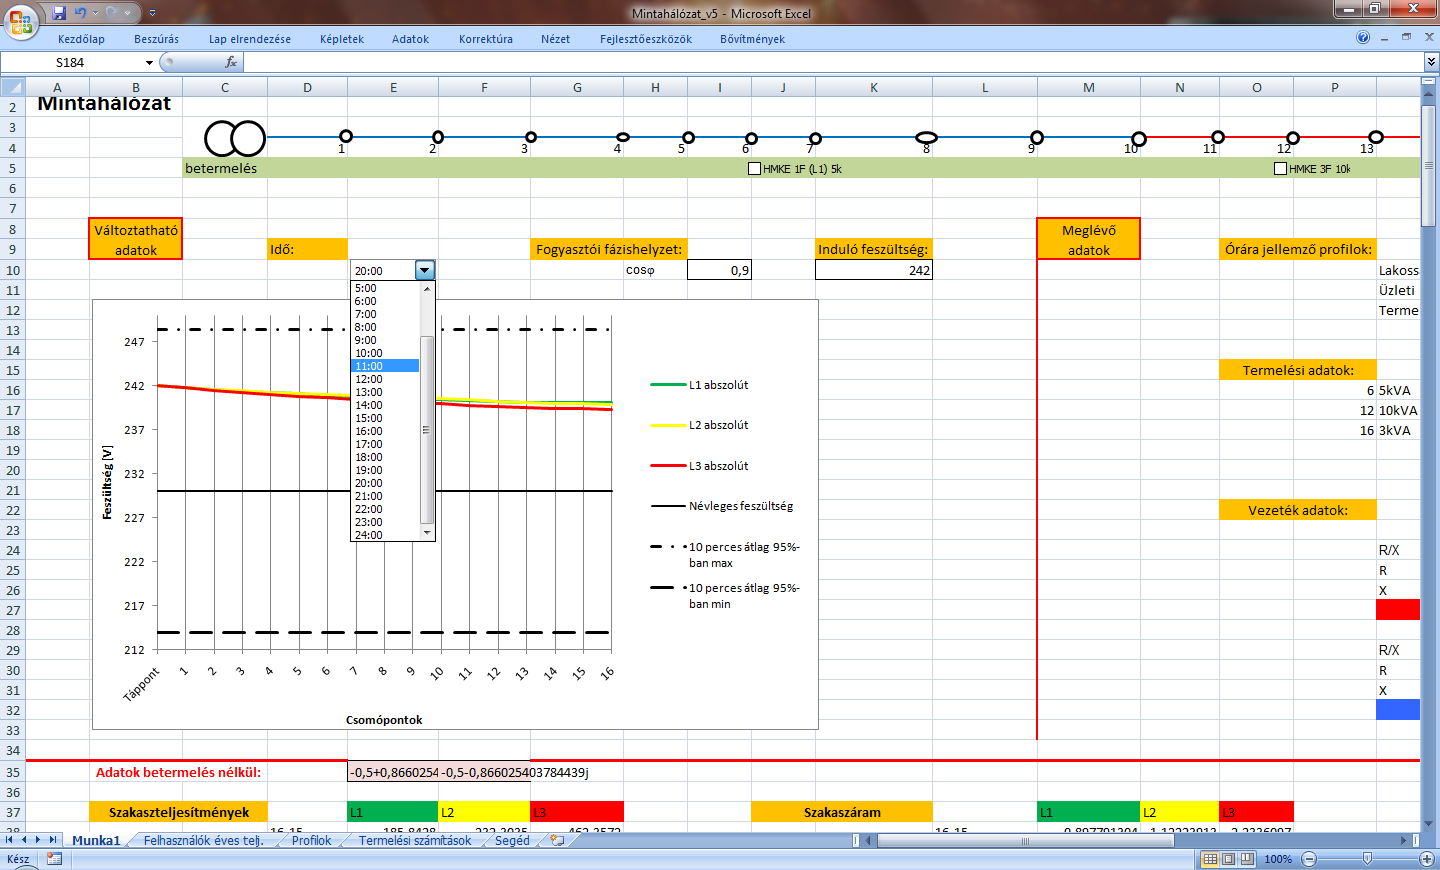Select the L1 abszolút legend entry
The width and height of the screenshot is (1440, 870).
pos(700,385)
